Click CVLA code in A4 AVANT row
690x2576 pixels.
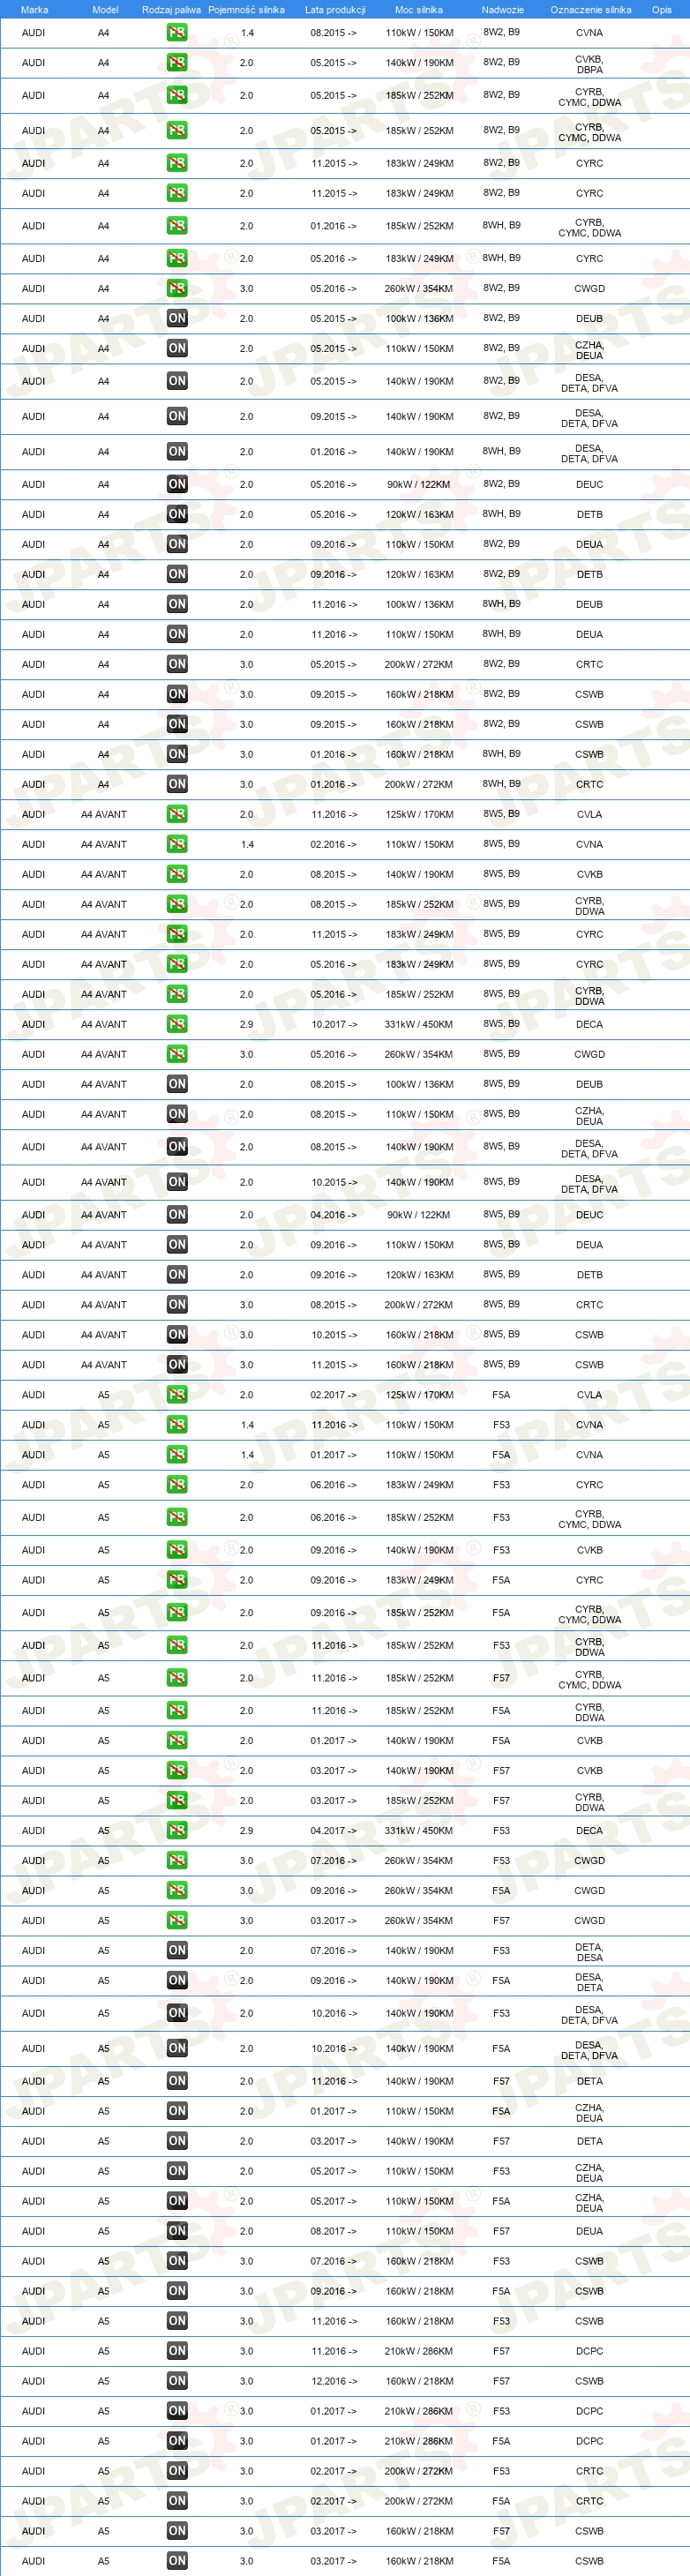(590, 814)
